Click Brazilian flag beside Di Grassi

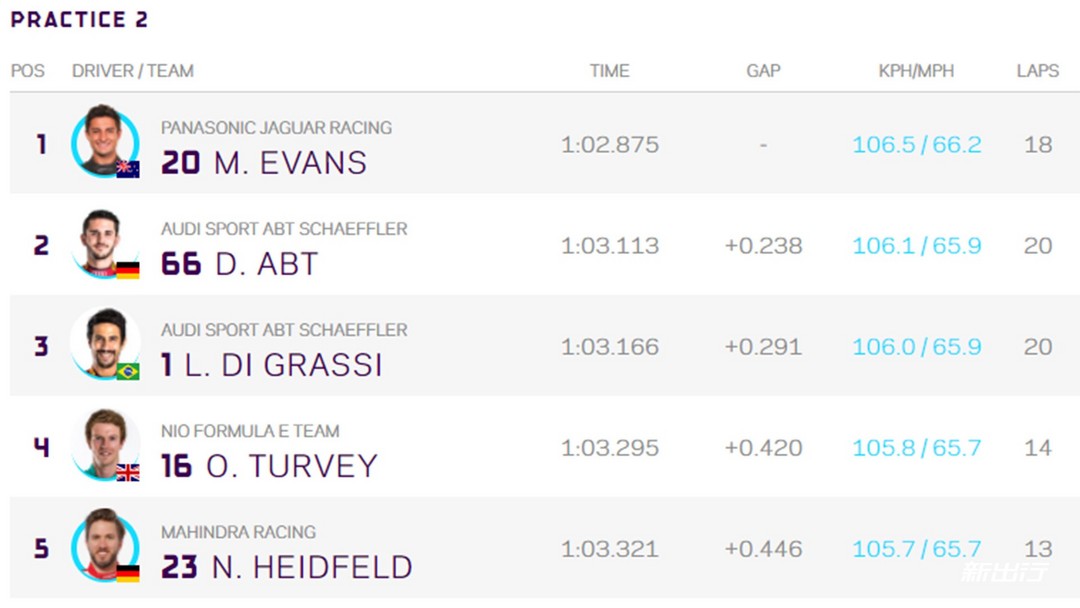pos(128,372)
